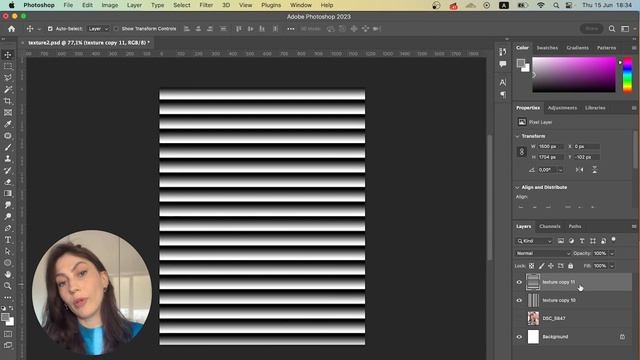640x360 pixels.
Task: Open the Fill slider dropdown arrow
Action: pos(612,266)
